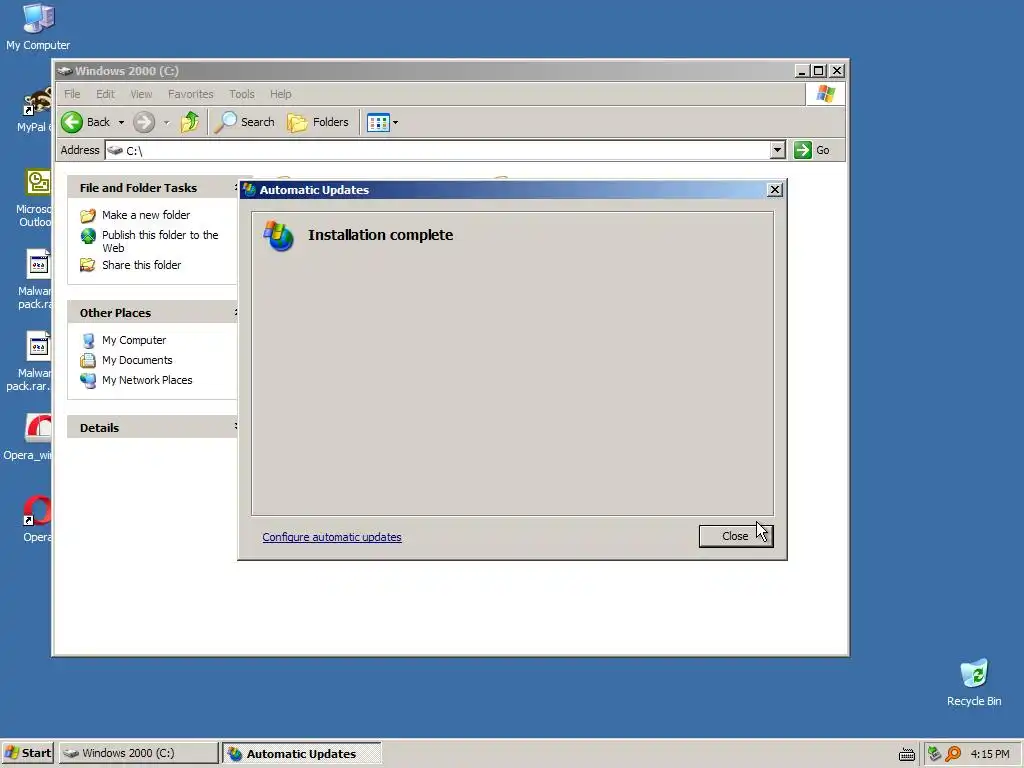Collapse the Other Places section
Viewport: 1024px width, 768px height.
235,313
